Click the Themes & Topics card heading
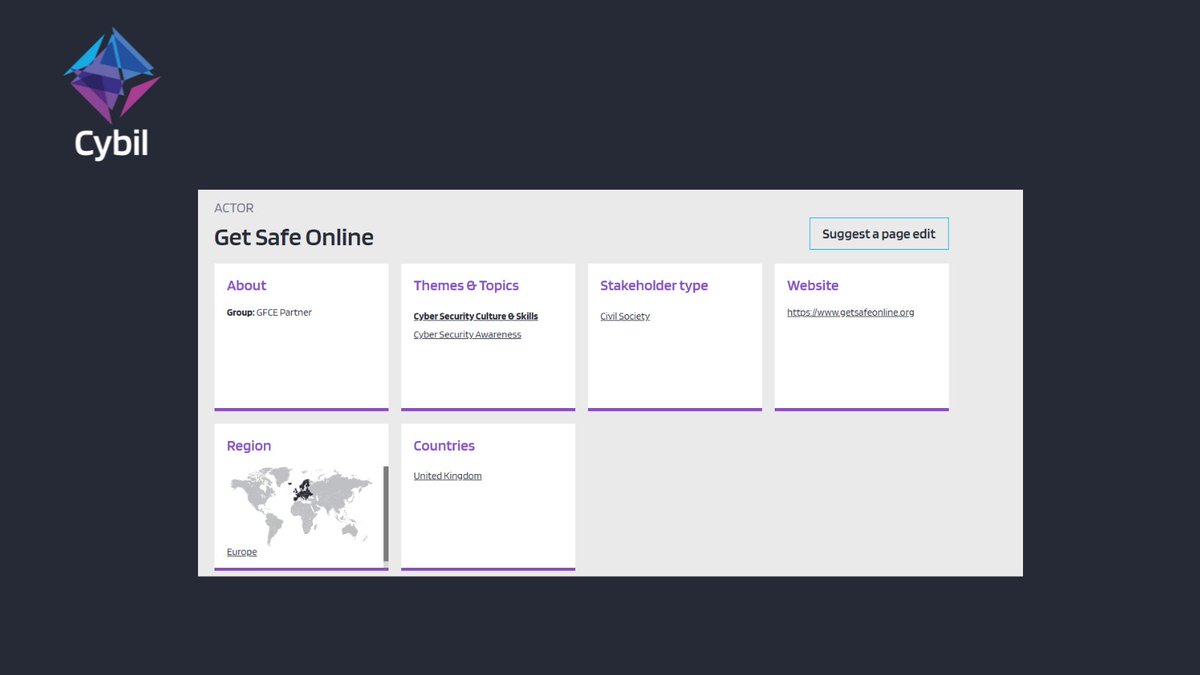Viewport: 1200px width, 675px height. pyautogui.click(x=466, y=285)
